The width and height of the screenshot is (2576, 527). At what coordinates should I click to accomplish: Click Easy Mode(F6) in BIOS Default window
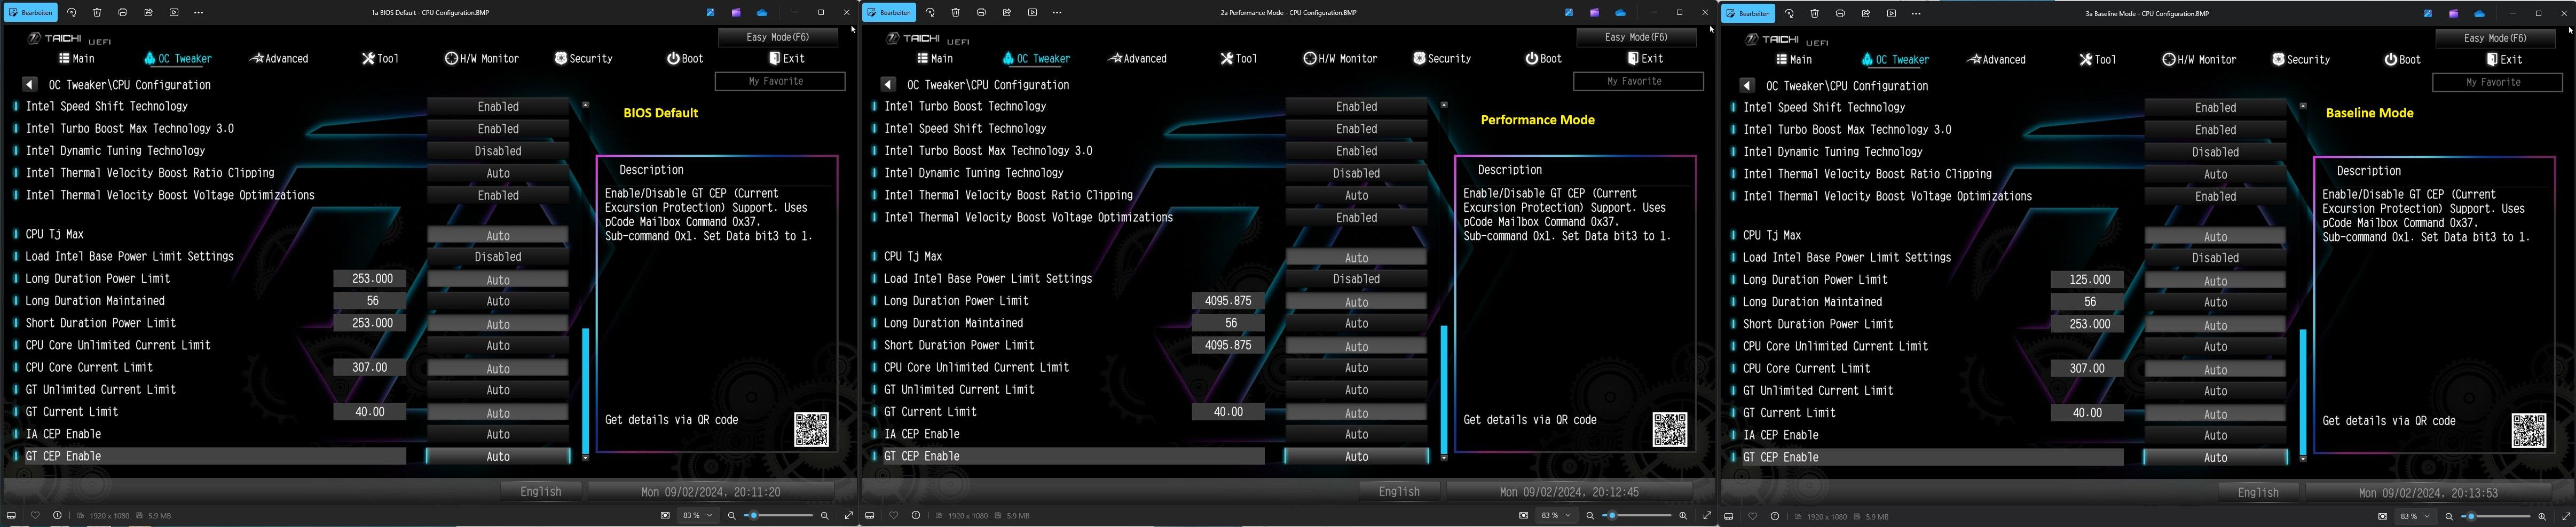(779, 37)
